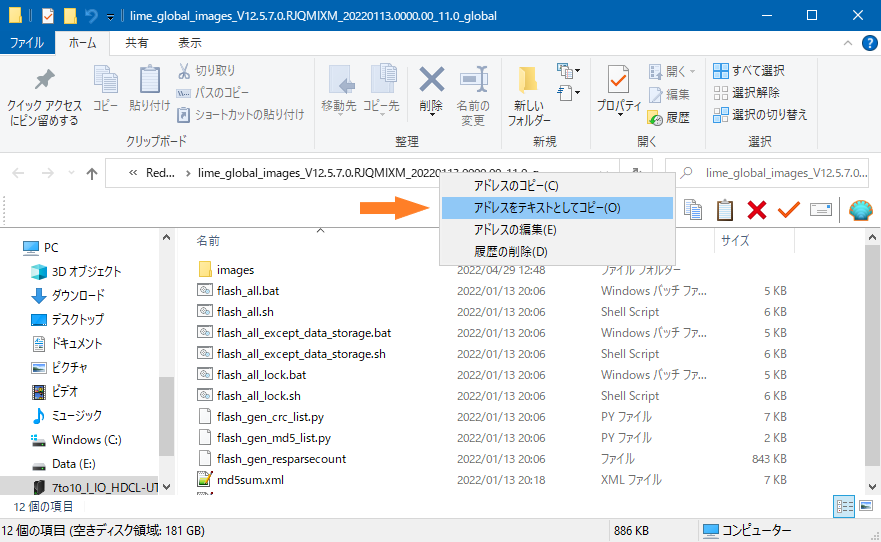The height and width of the screenshot is (542, 881).
Task: Click the search box
Action: coord(767,173)
